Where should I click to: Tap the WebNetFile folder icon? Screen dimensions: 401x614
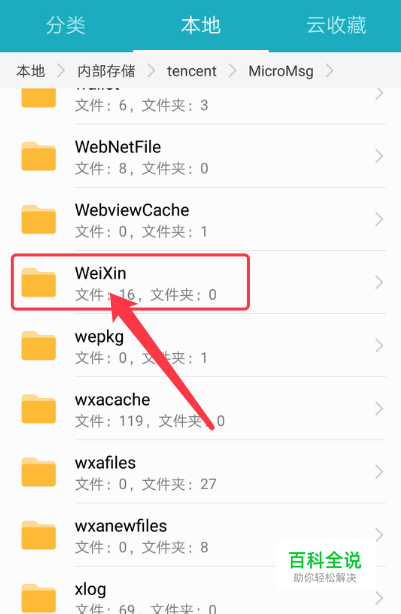tap(38, 156)
